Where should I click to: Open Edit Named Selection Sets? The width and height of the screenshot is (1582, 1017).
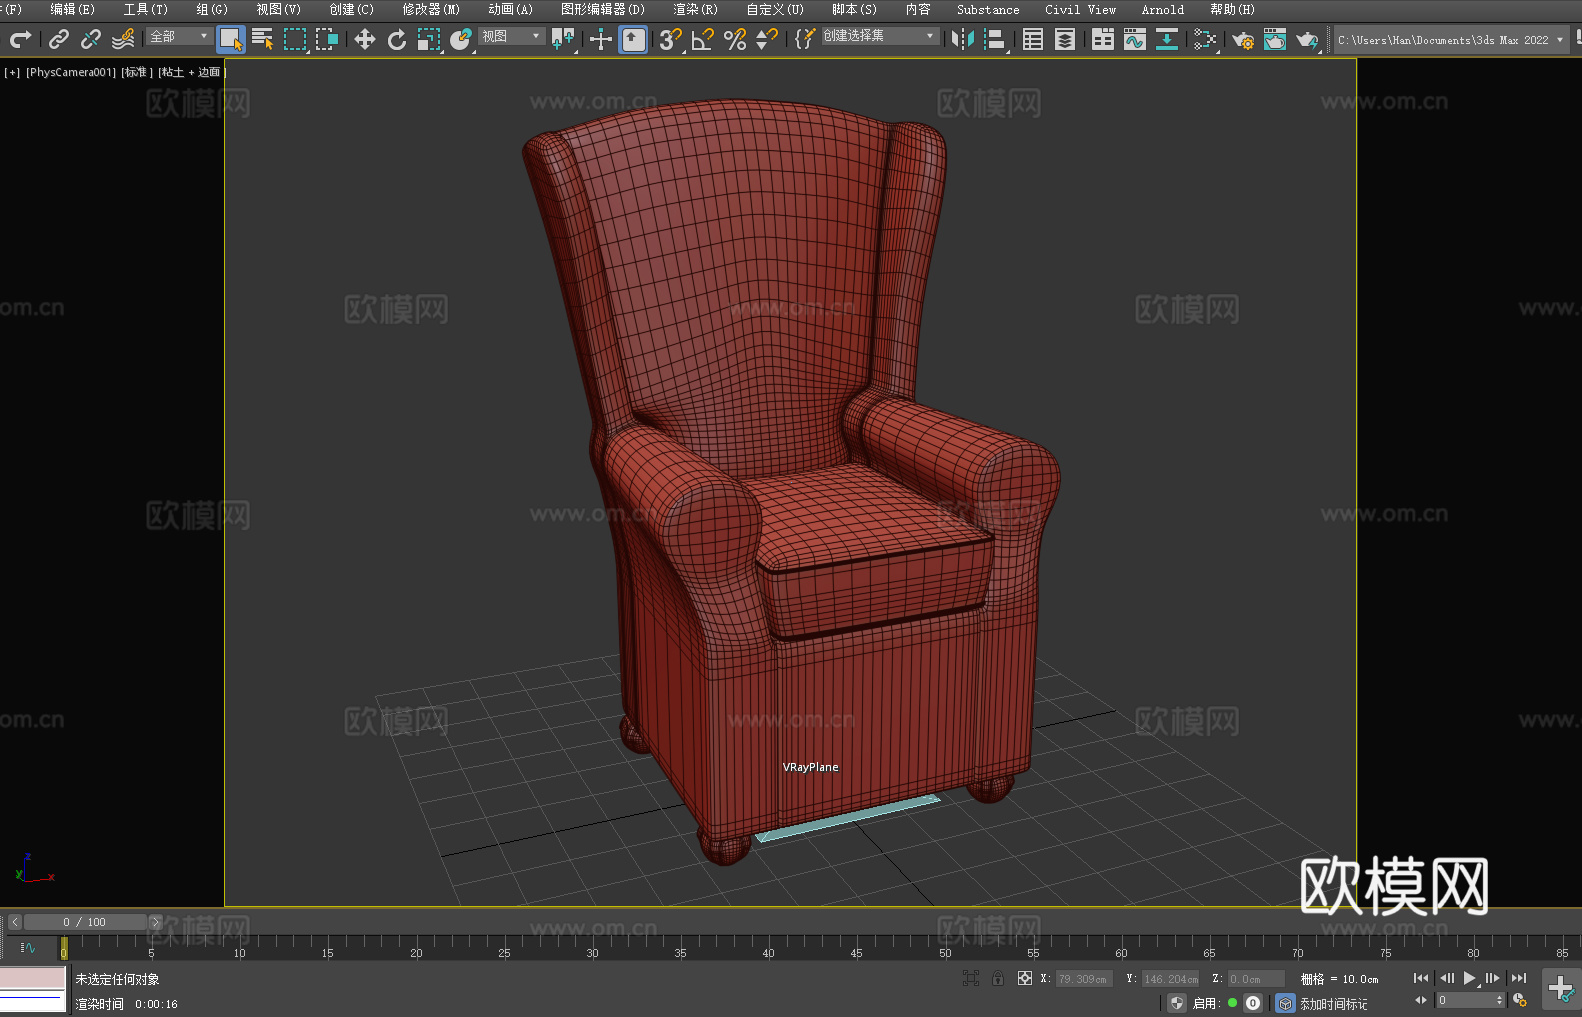point(805,39)
